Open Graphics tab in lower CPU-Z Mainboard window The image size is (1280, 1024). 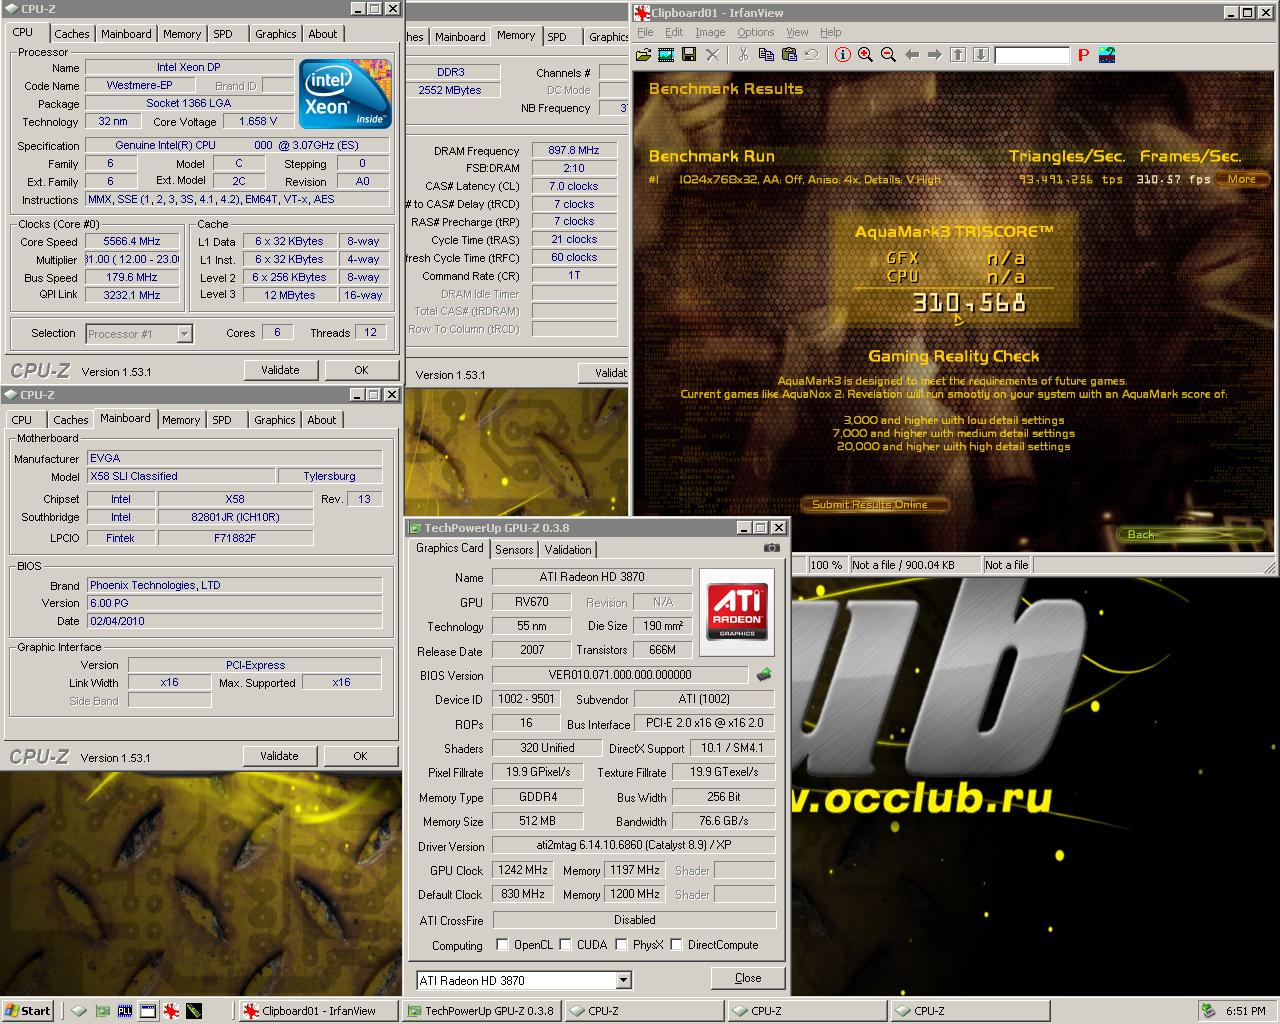point(275,420)
